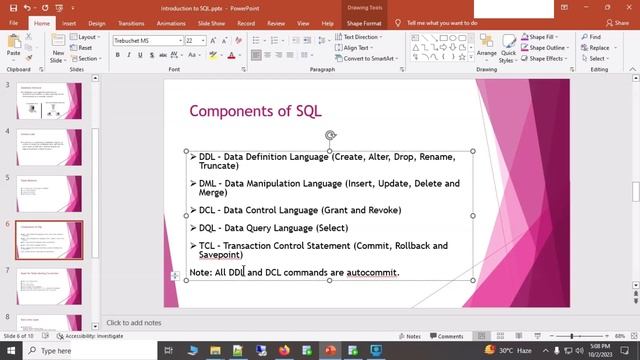Switch to the Transitions tab
Viewport: 640px width, 360px height.
point(131,23)
